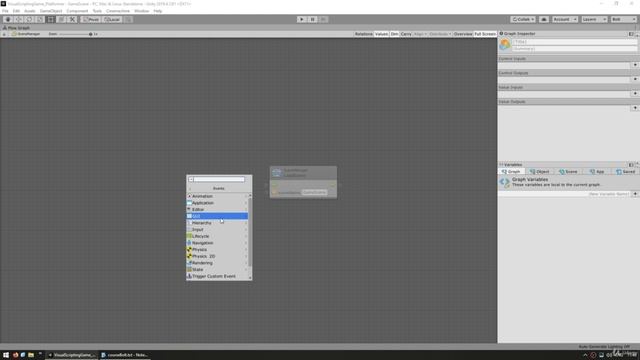Open the File menu
This screenshot has width=640, height=360.
5,11
